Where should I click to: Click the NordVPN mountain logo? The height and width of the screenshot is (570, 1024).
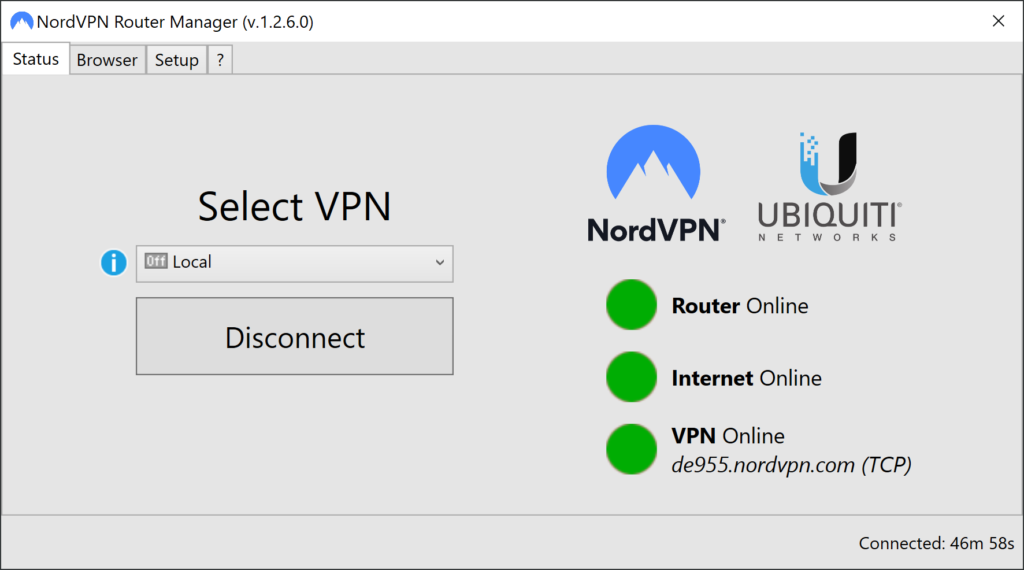pyautogui.click(x=655, y=185)
